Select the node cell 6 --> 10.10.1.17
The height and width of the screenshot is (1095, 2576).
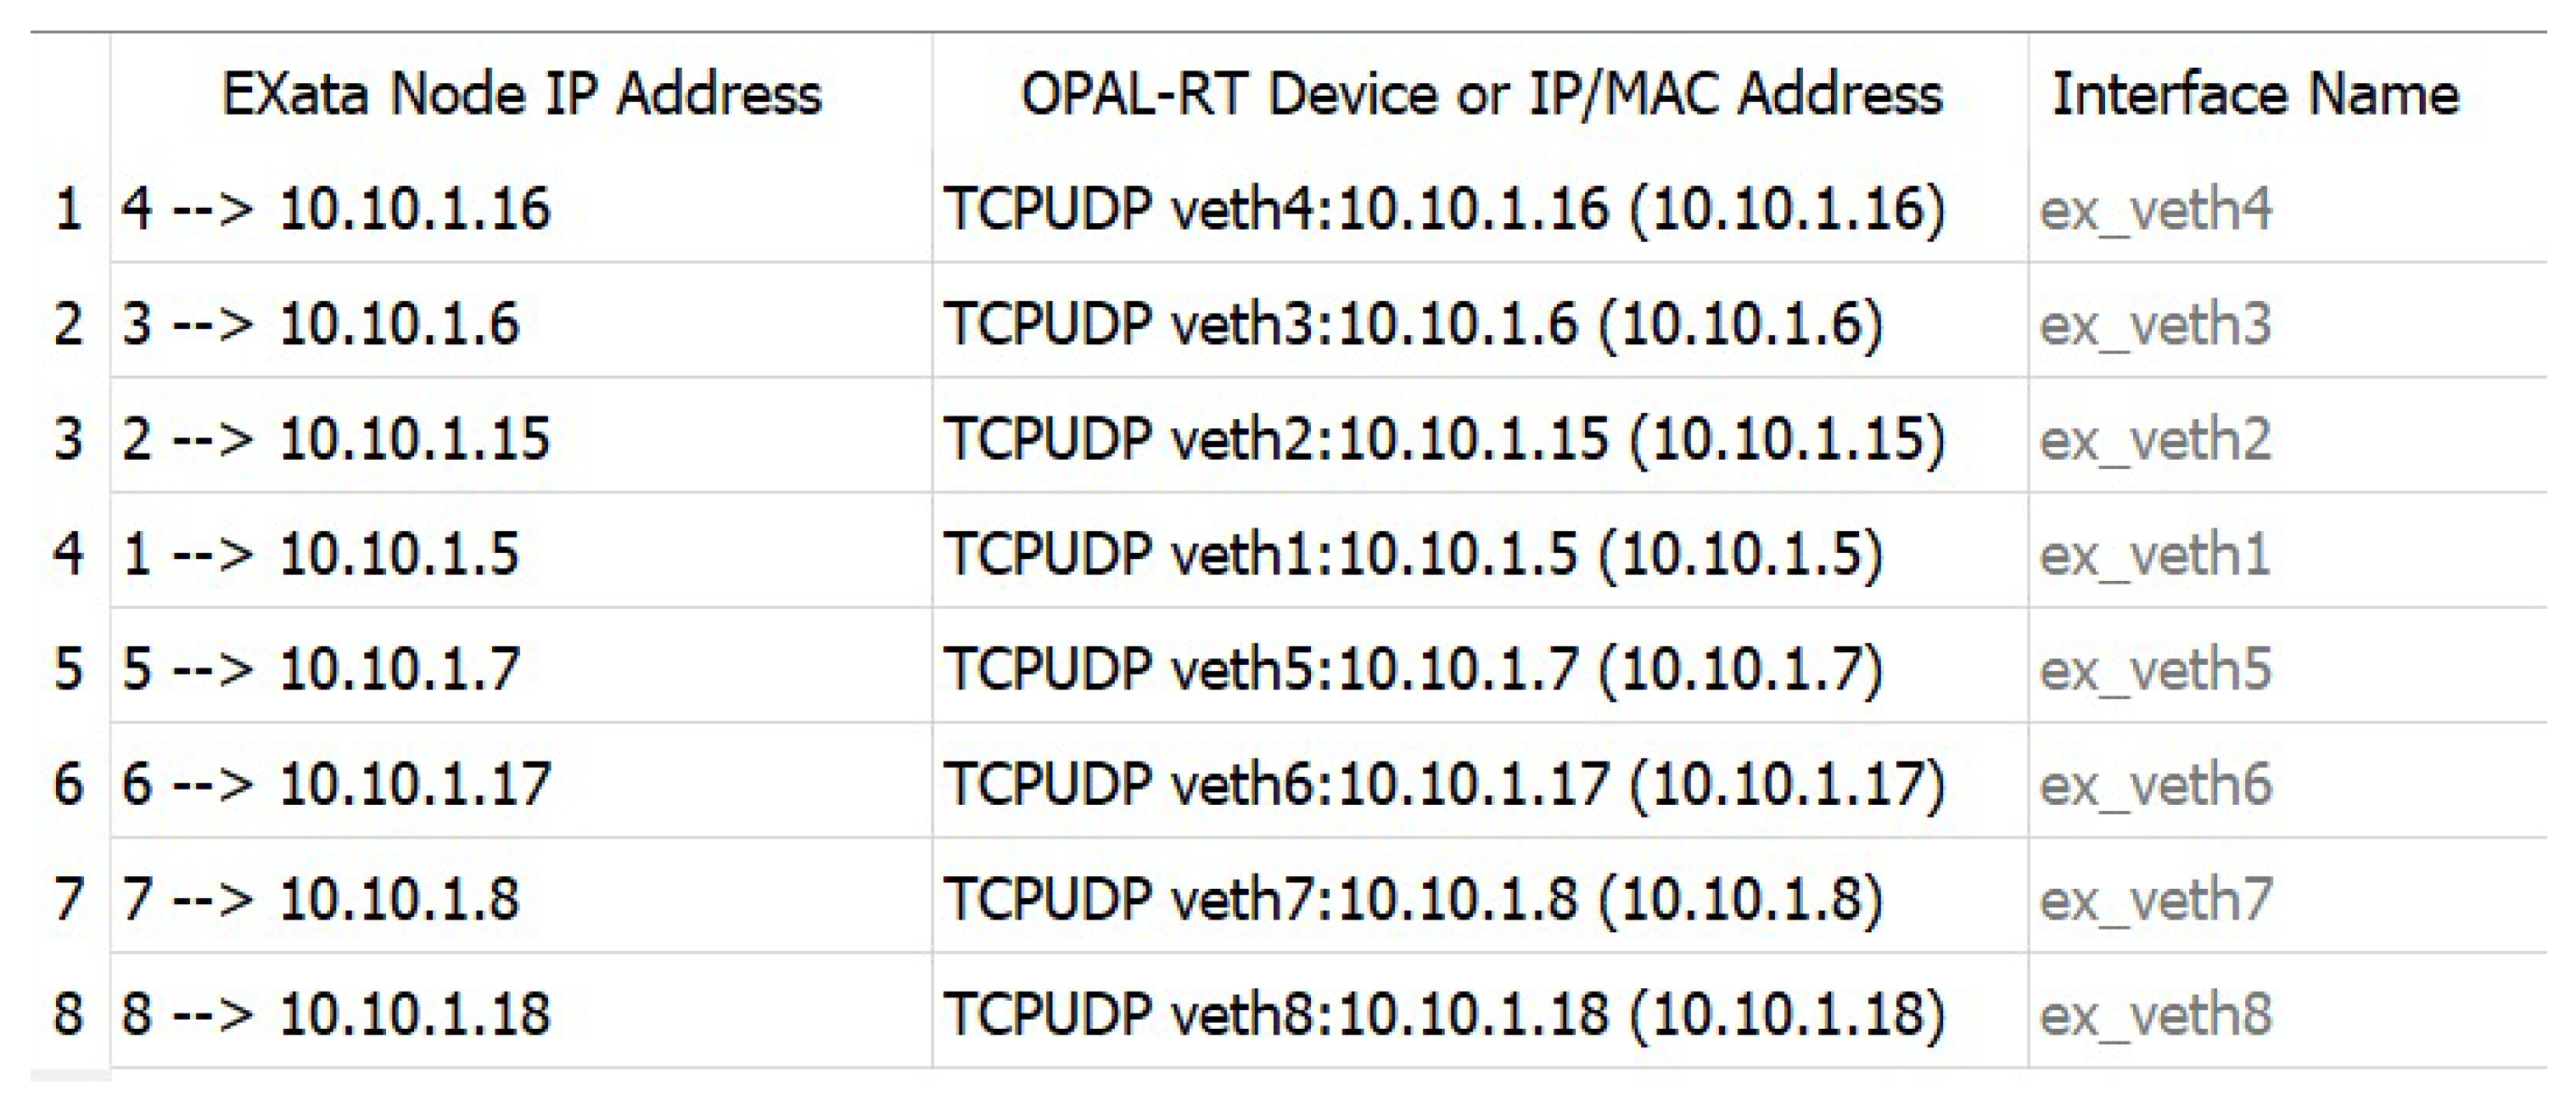[x=336, y=783]
